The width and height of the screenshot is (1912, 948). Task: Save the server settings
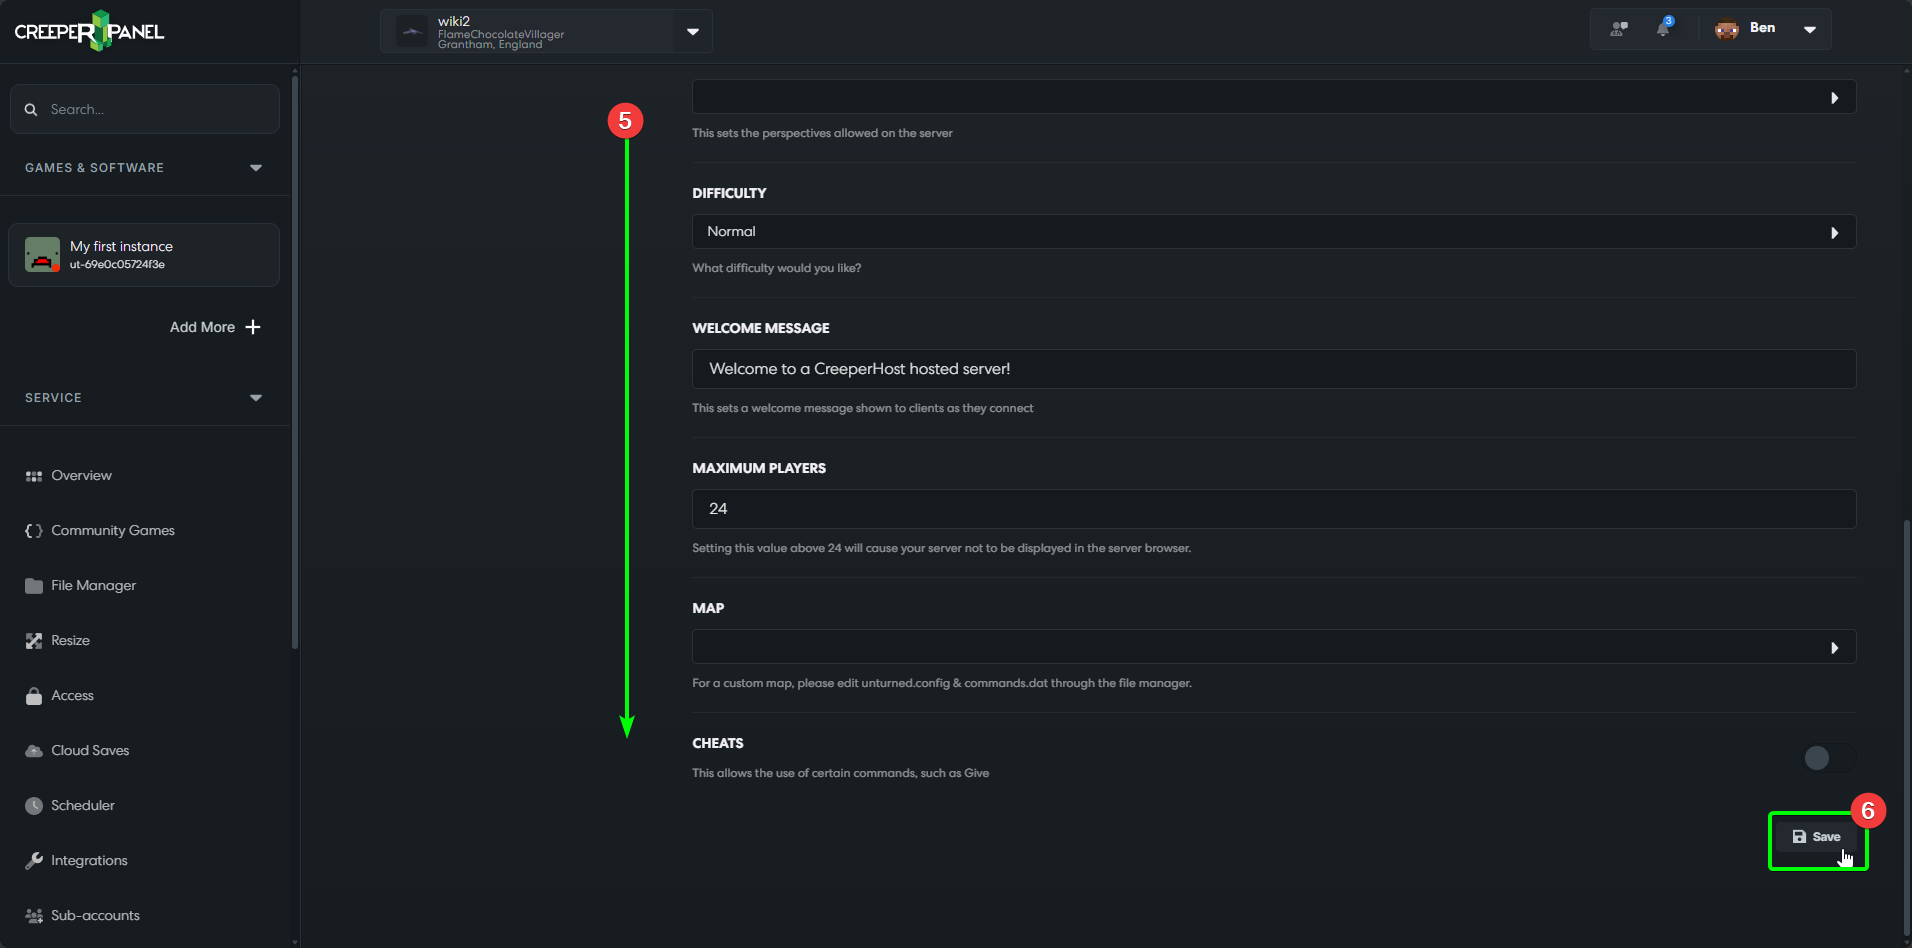(x=1818, y=837)
